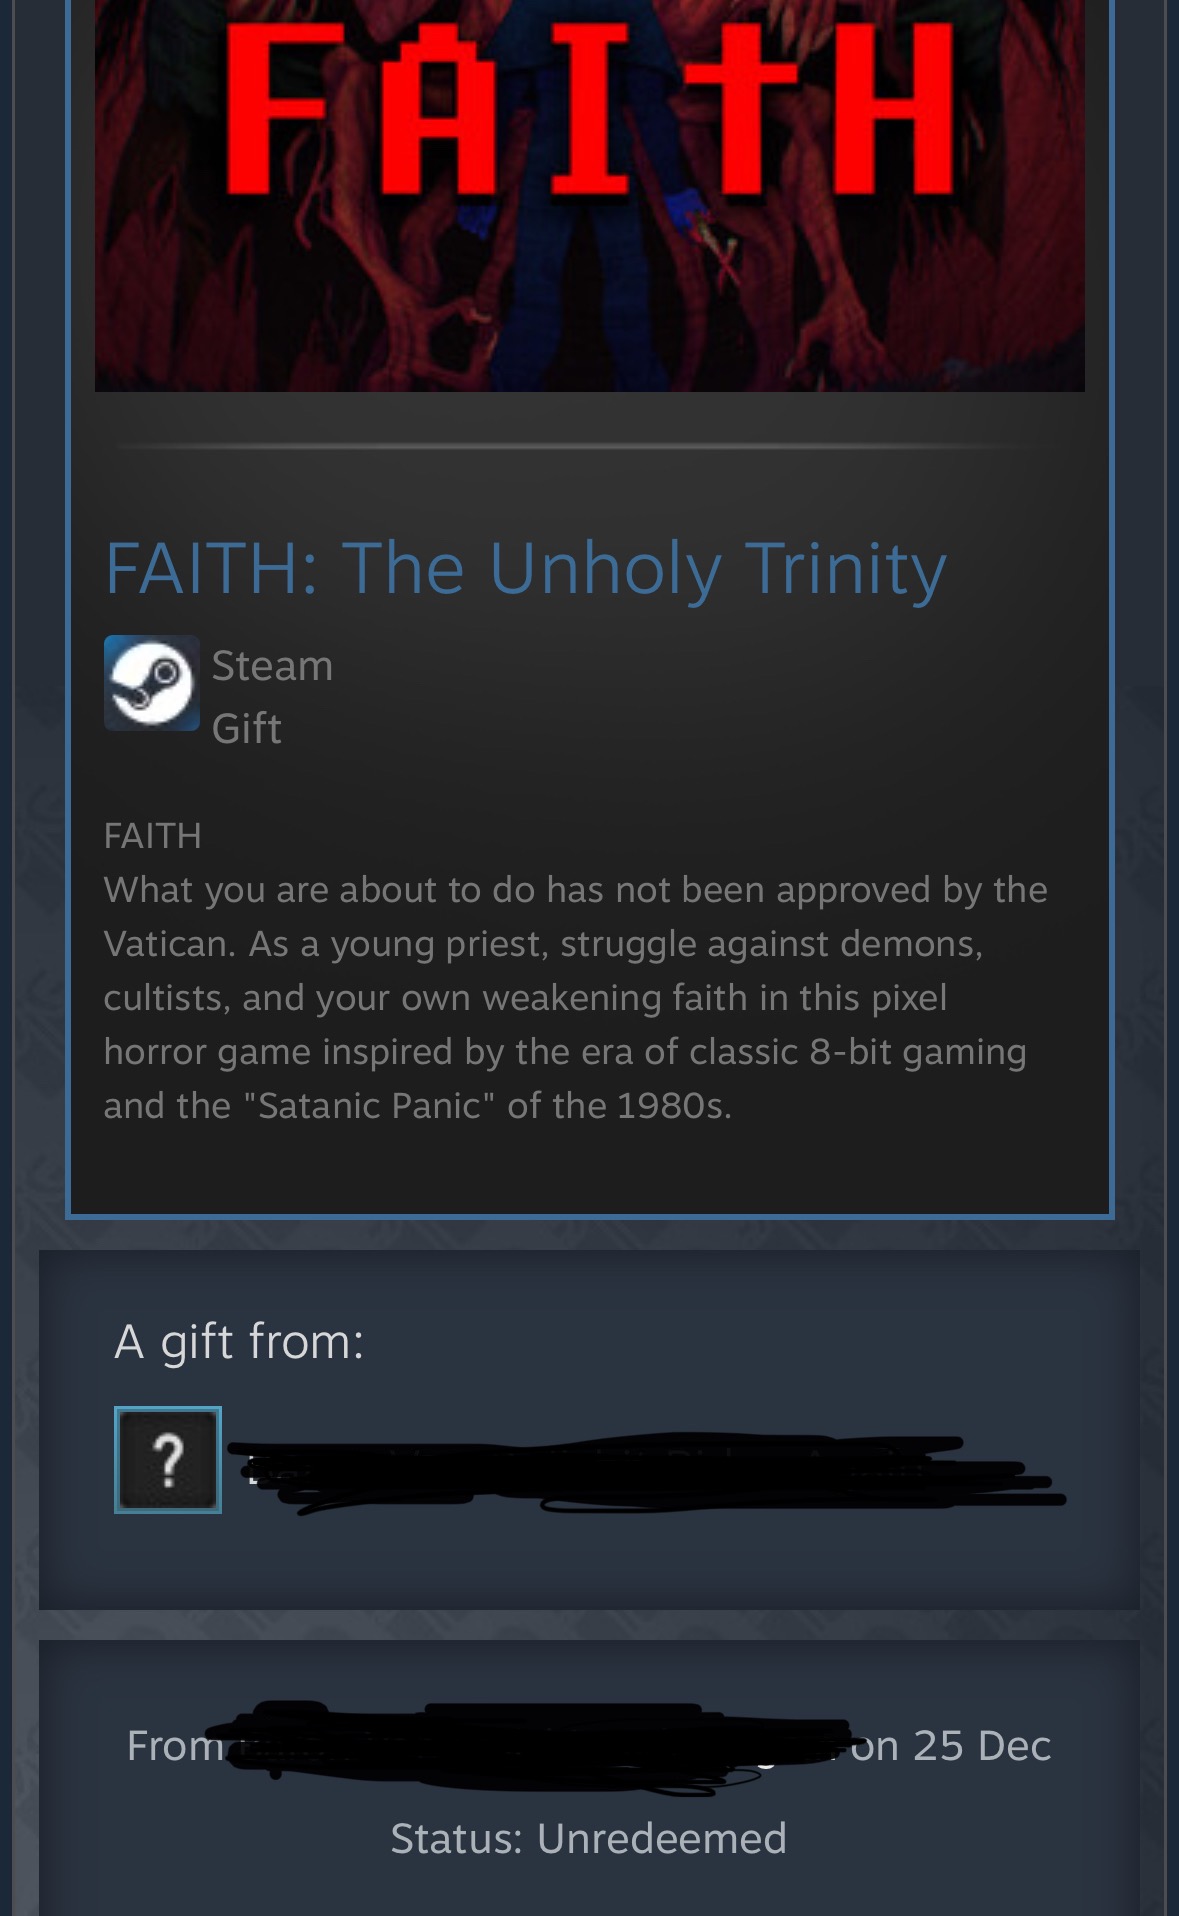Click the 'Gift' item type label
The height and width of the screenshot is (1916, 1179).
tap(246, 728)
